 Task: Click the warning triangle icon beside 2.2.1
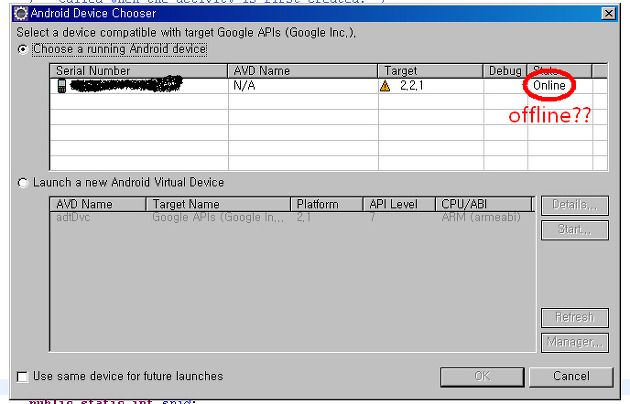pos(385,86)
